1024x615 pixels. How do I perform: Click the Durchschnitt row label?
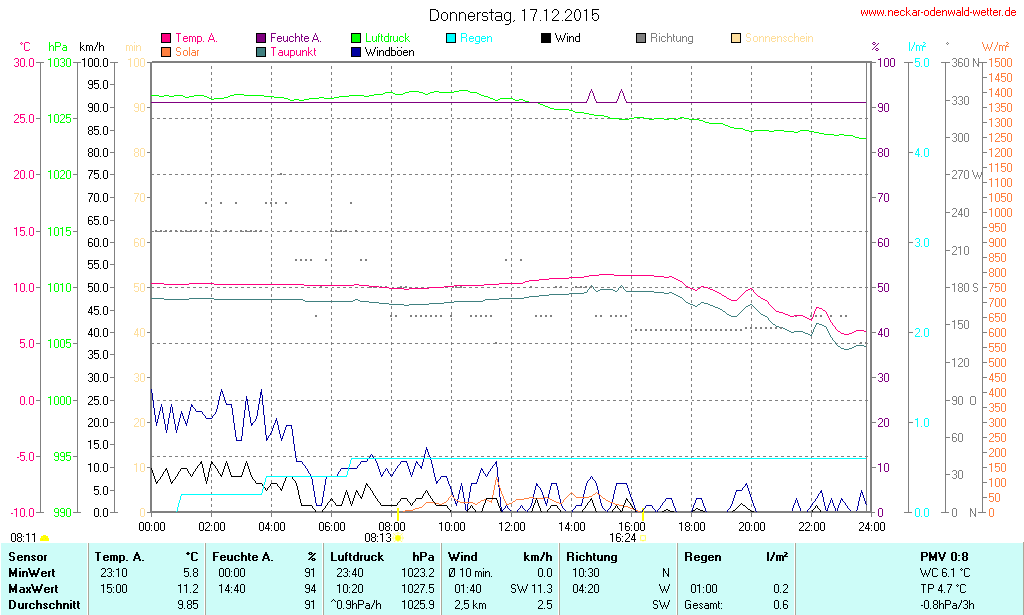42,605
